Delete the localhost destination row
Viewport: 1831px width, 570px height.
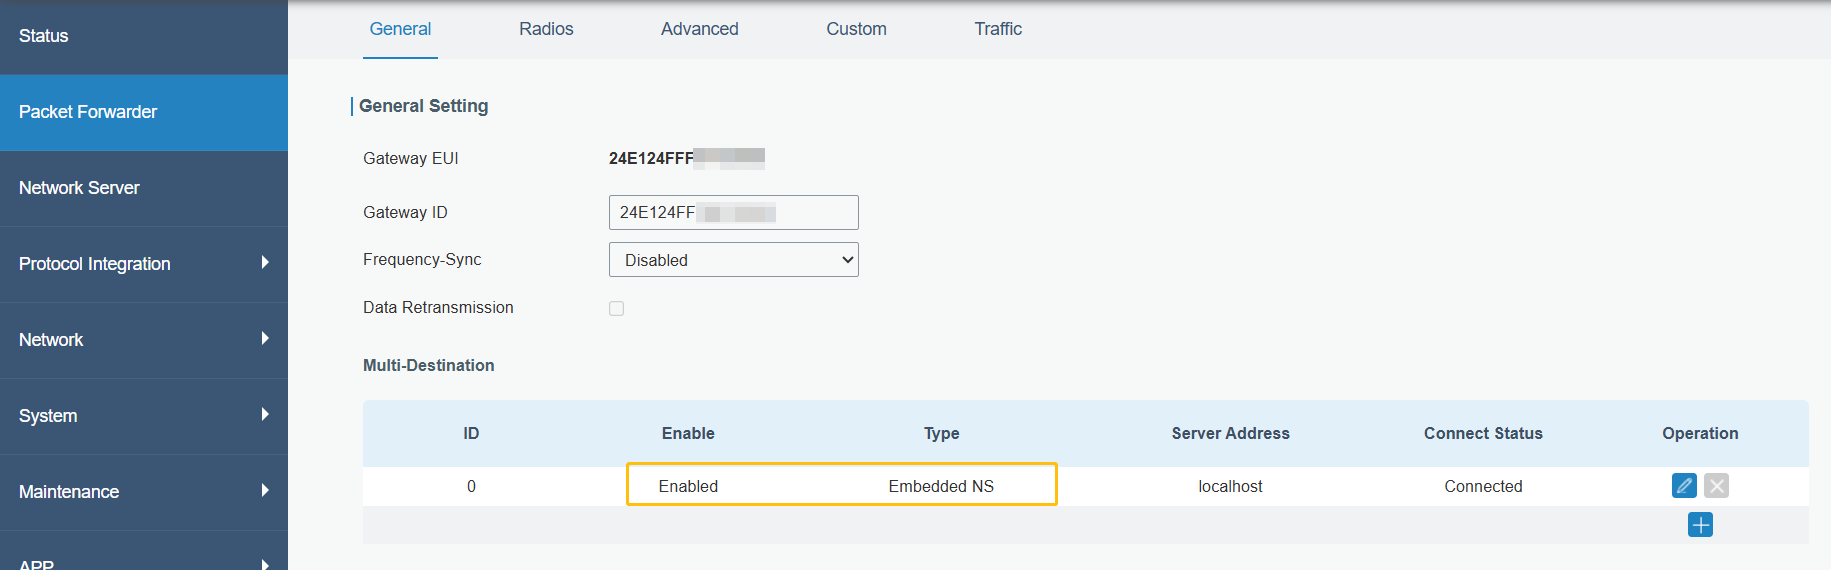1716,486
